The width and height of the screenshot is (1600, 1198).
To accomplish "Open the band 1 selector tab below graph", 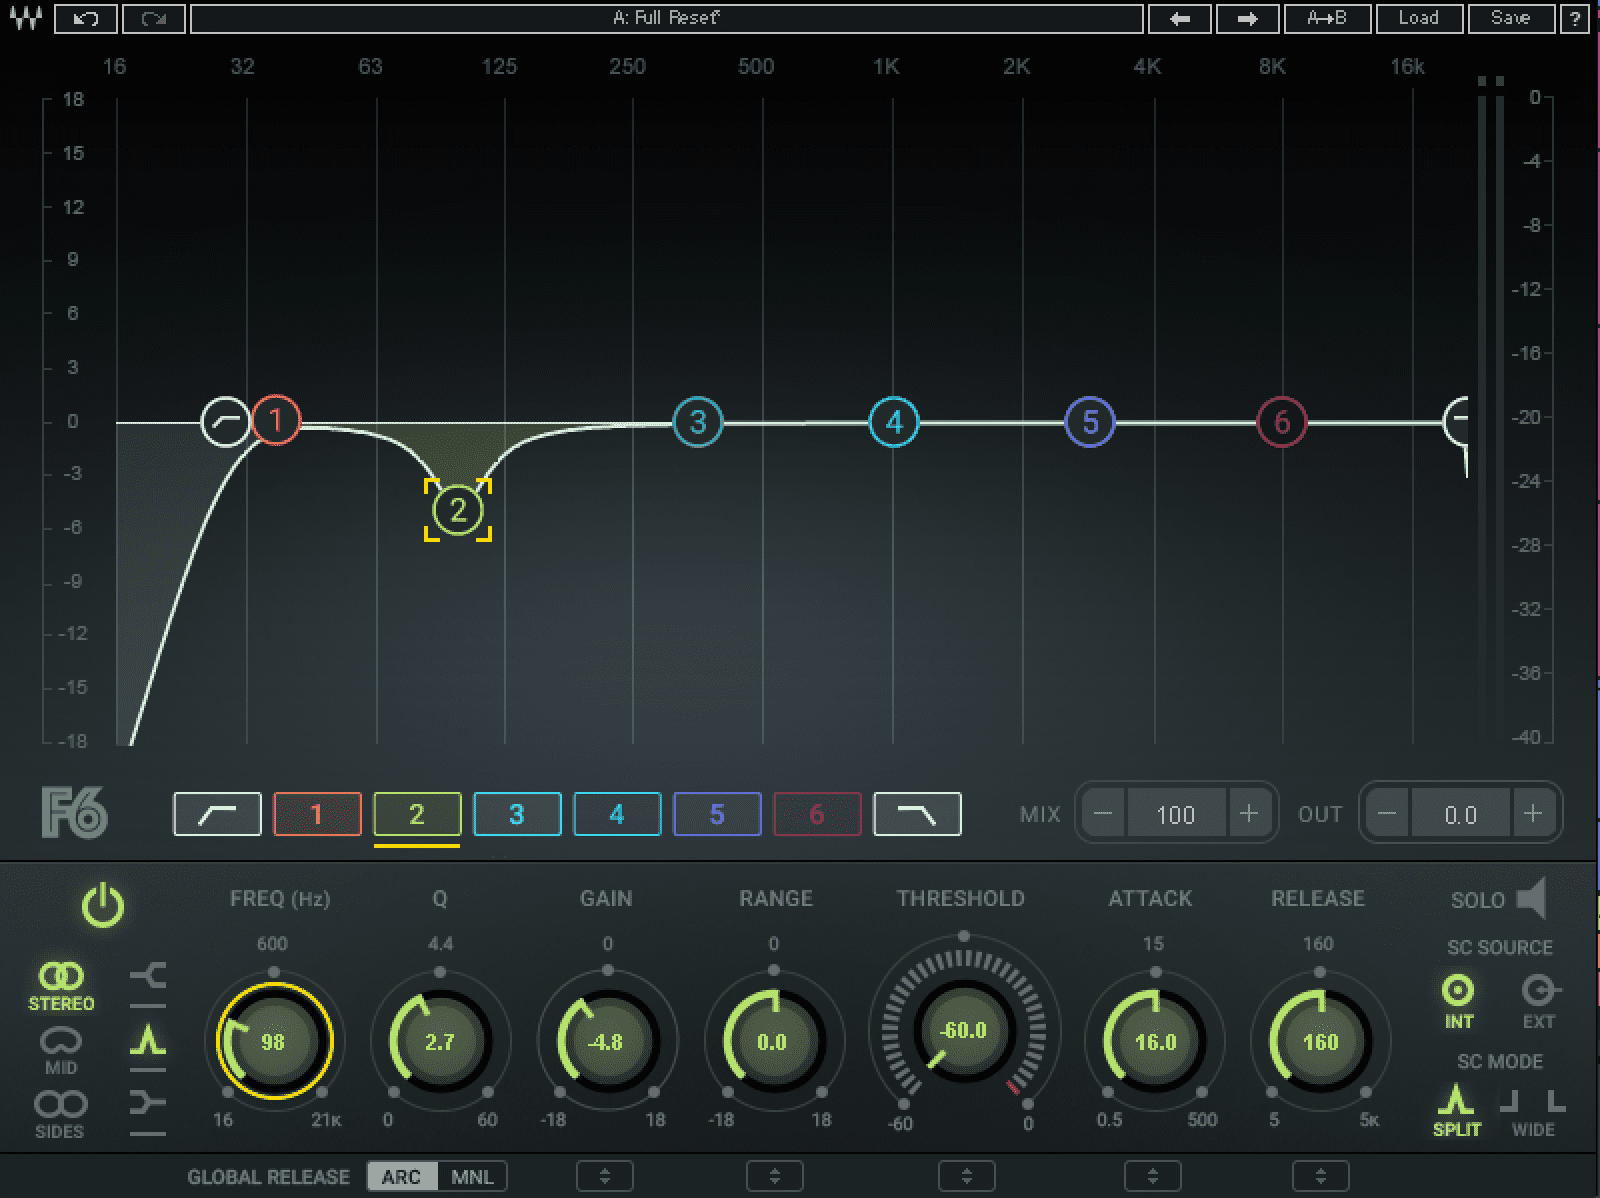I will 317,814.
